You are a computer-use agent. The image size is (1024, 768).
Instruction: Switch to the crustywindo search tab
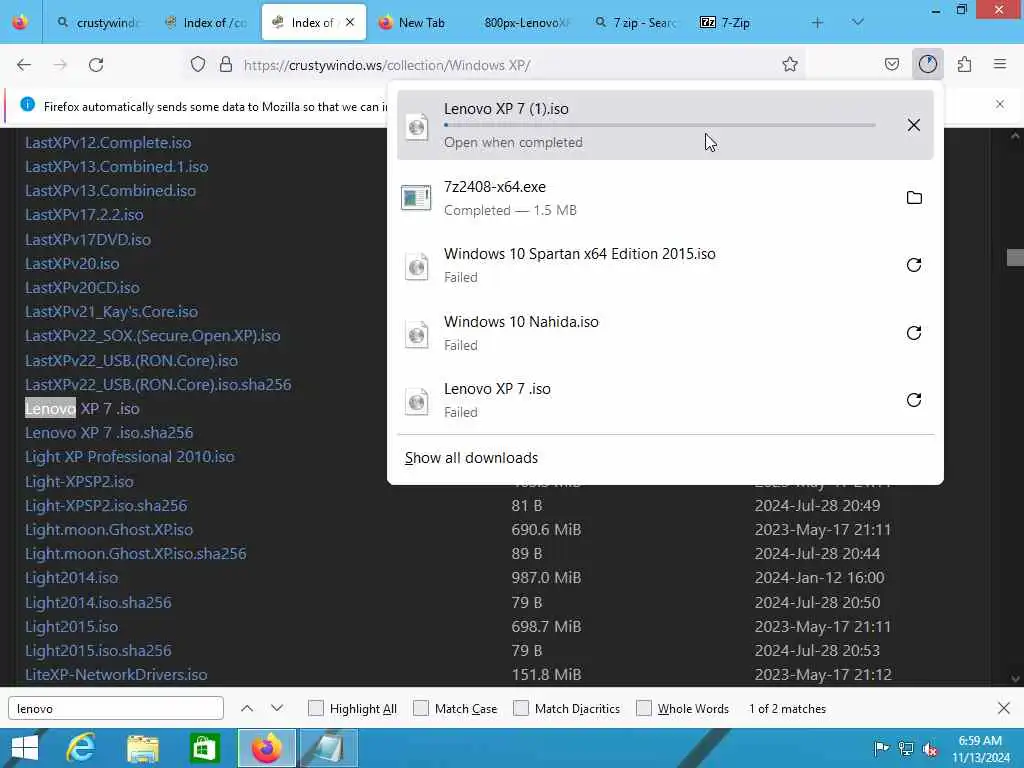point(98,23)
